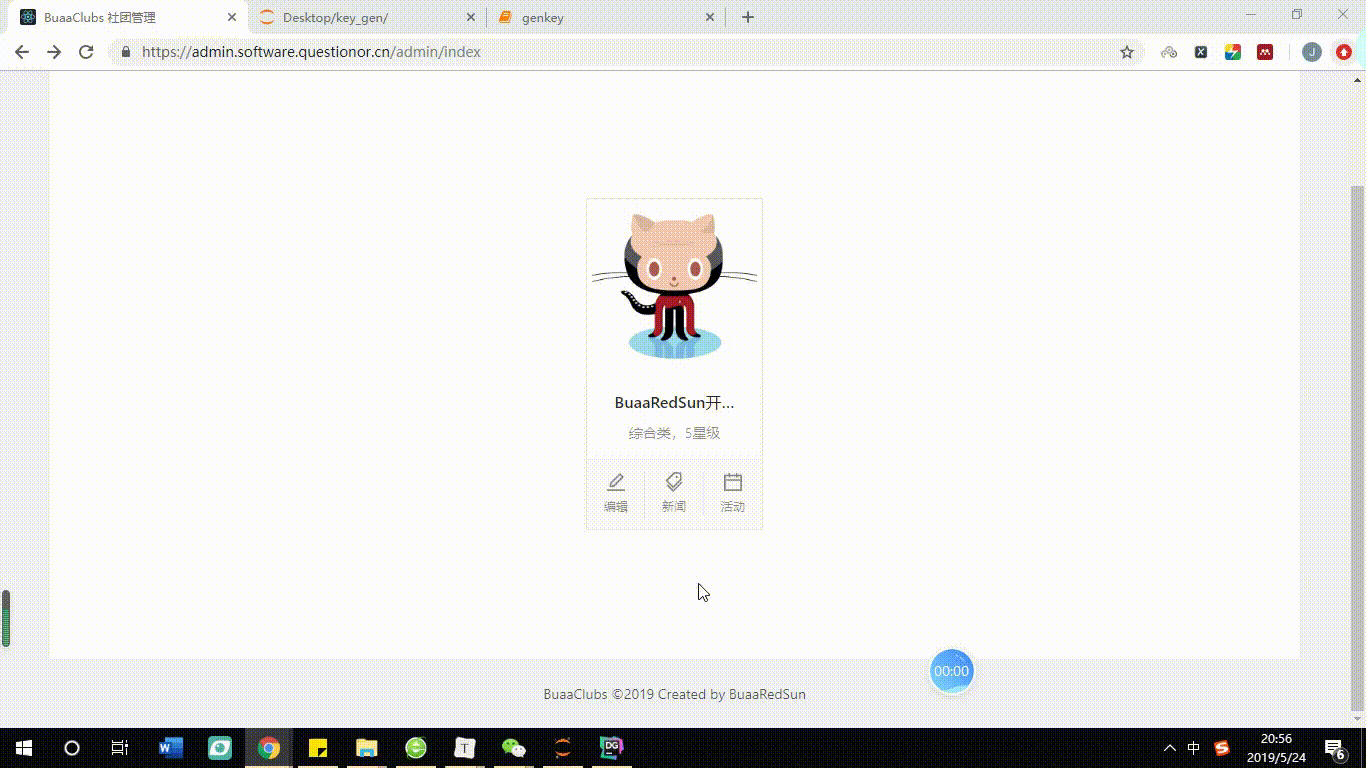Click the Octocat club cover image
Screen dimensions: 1366x768
(674, 286)
